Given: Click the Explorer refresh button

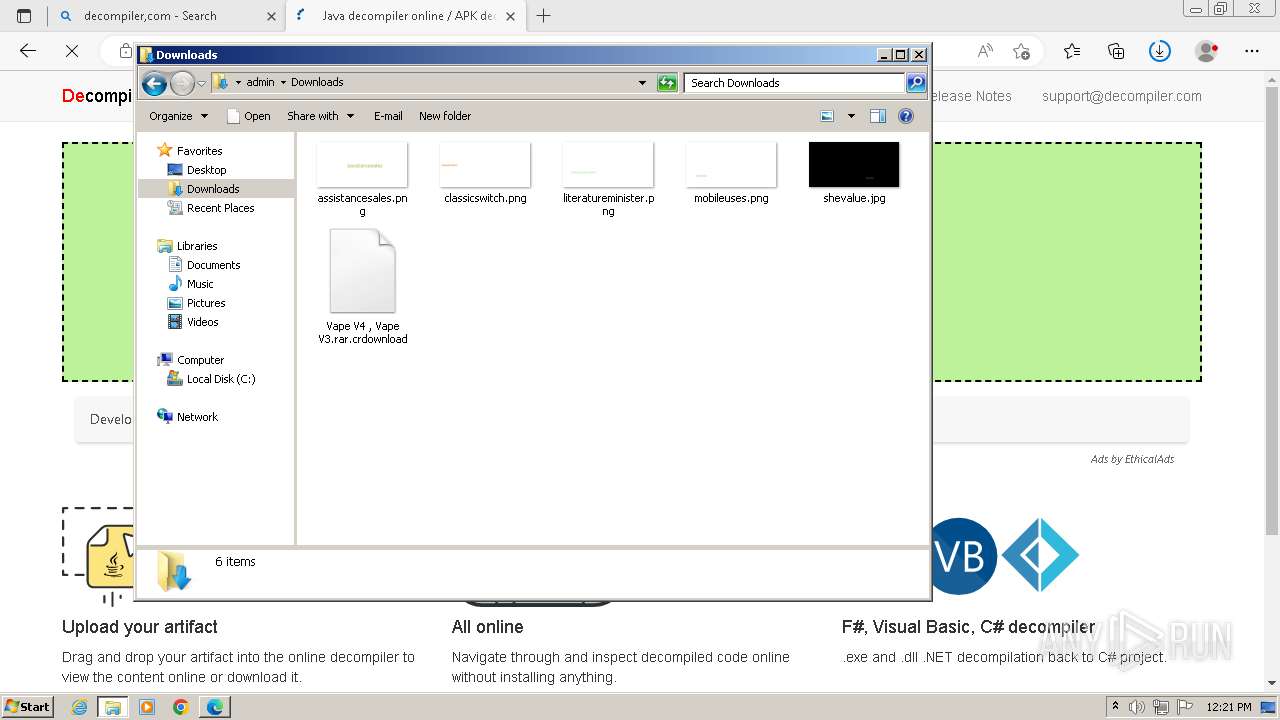Looking at the screenshot, I should click(x=667, y=83).
